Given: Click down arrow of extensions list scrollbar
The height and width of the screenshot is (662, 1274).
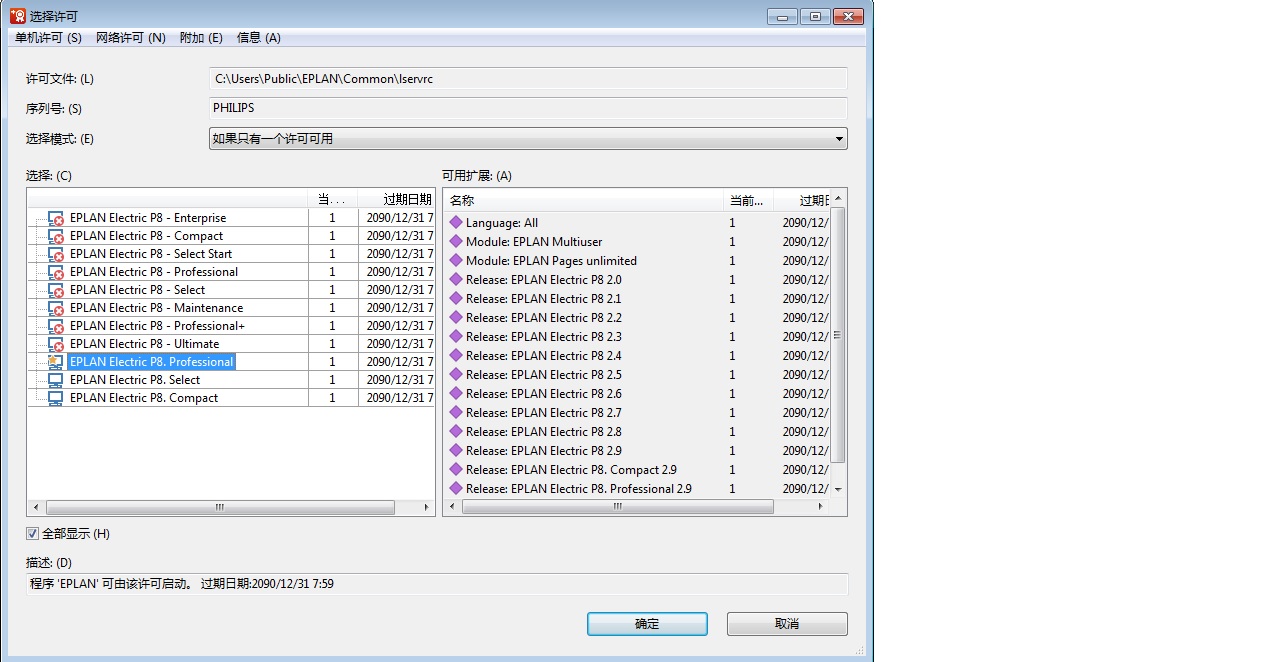Looking at the screenshot, I should (838, 489).
